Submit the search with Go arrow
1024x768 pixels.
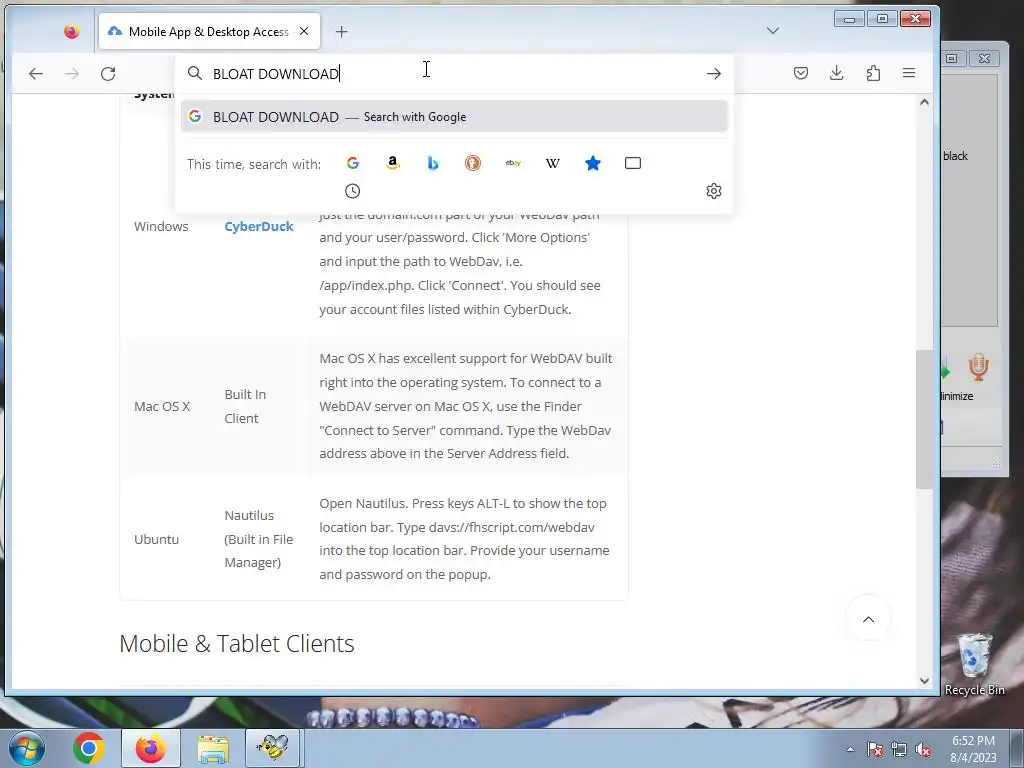(714, 74)
